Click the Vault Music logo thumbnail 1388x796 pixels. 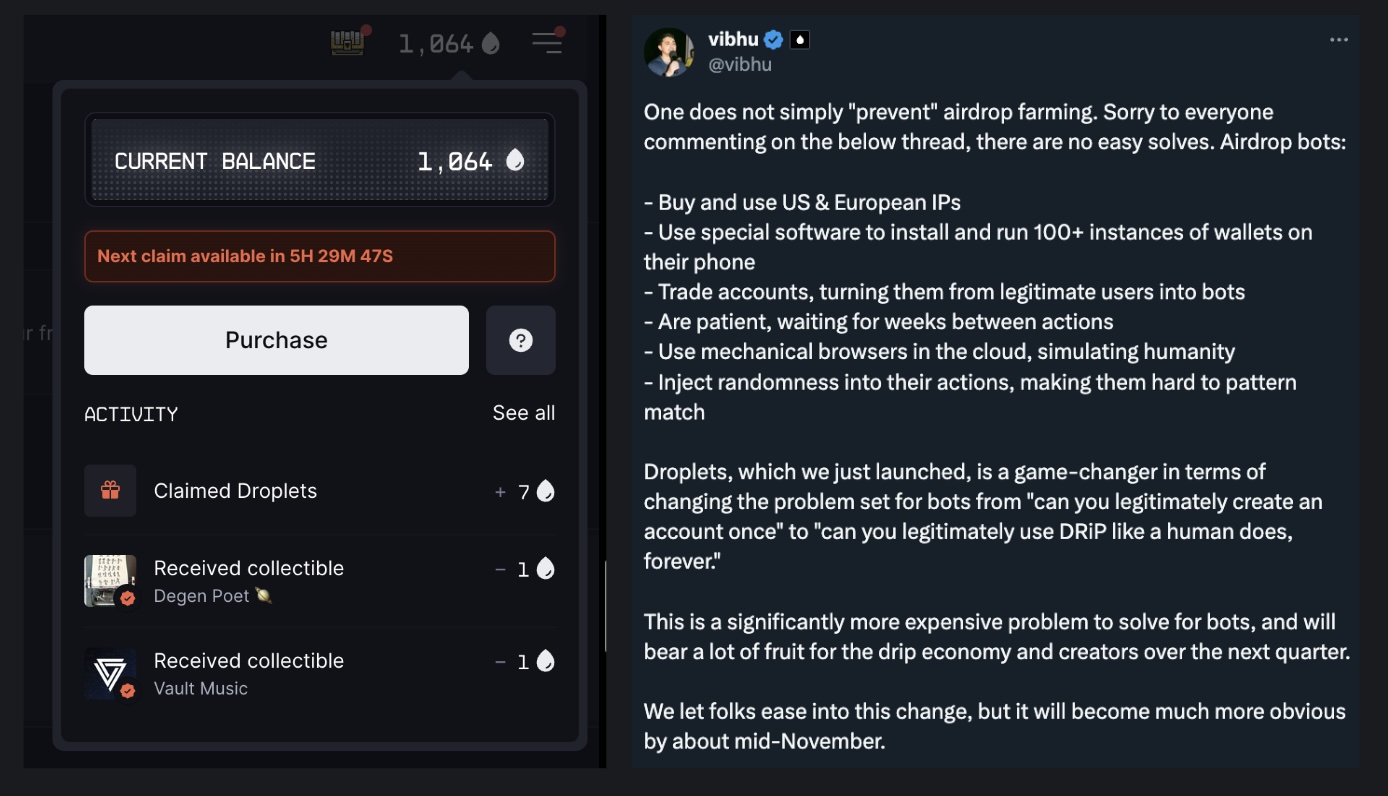110,674
